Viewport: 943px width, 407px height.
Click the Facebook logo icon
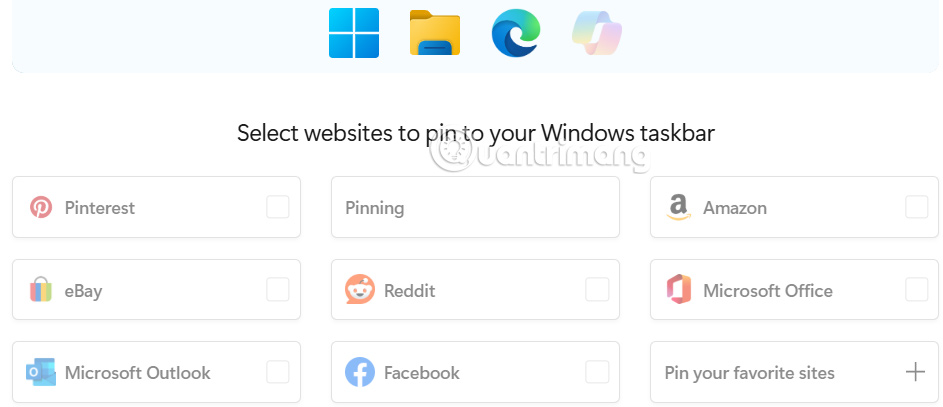pyautogui.click(x=360, y=373)
